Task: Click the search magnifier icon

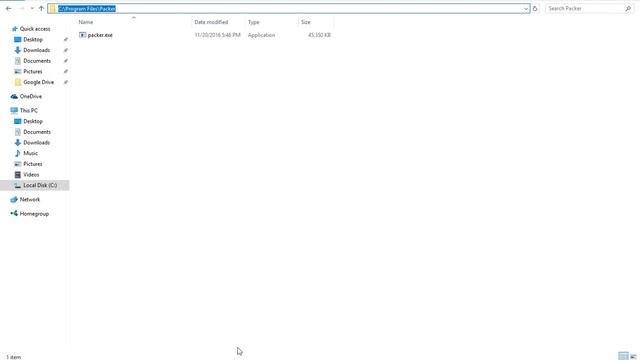Action: click(628, 9)
